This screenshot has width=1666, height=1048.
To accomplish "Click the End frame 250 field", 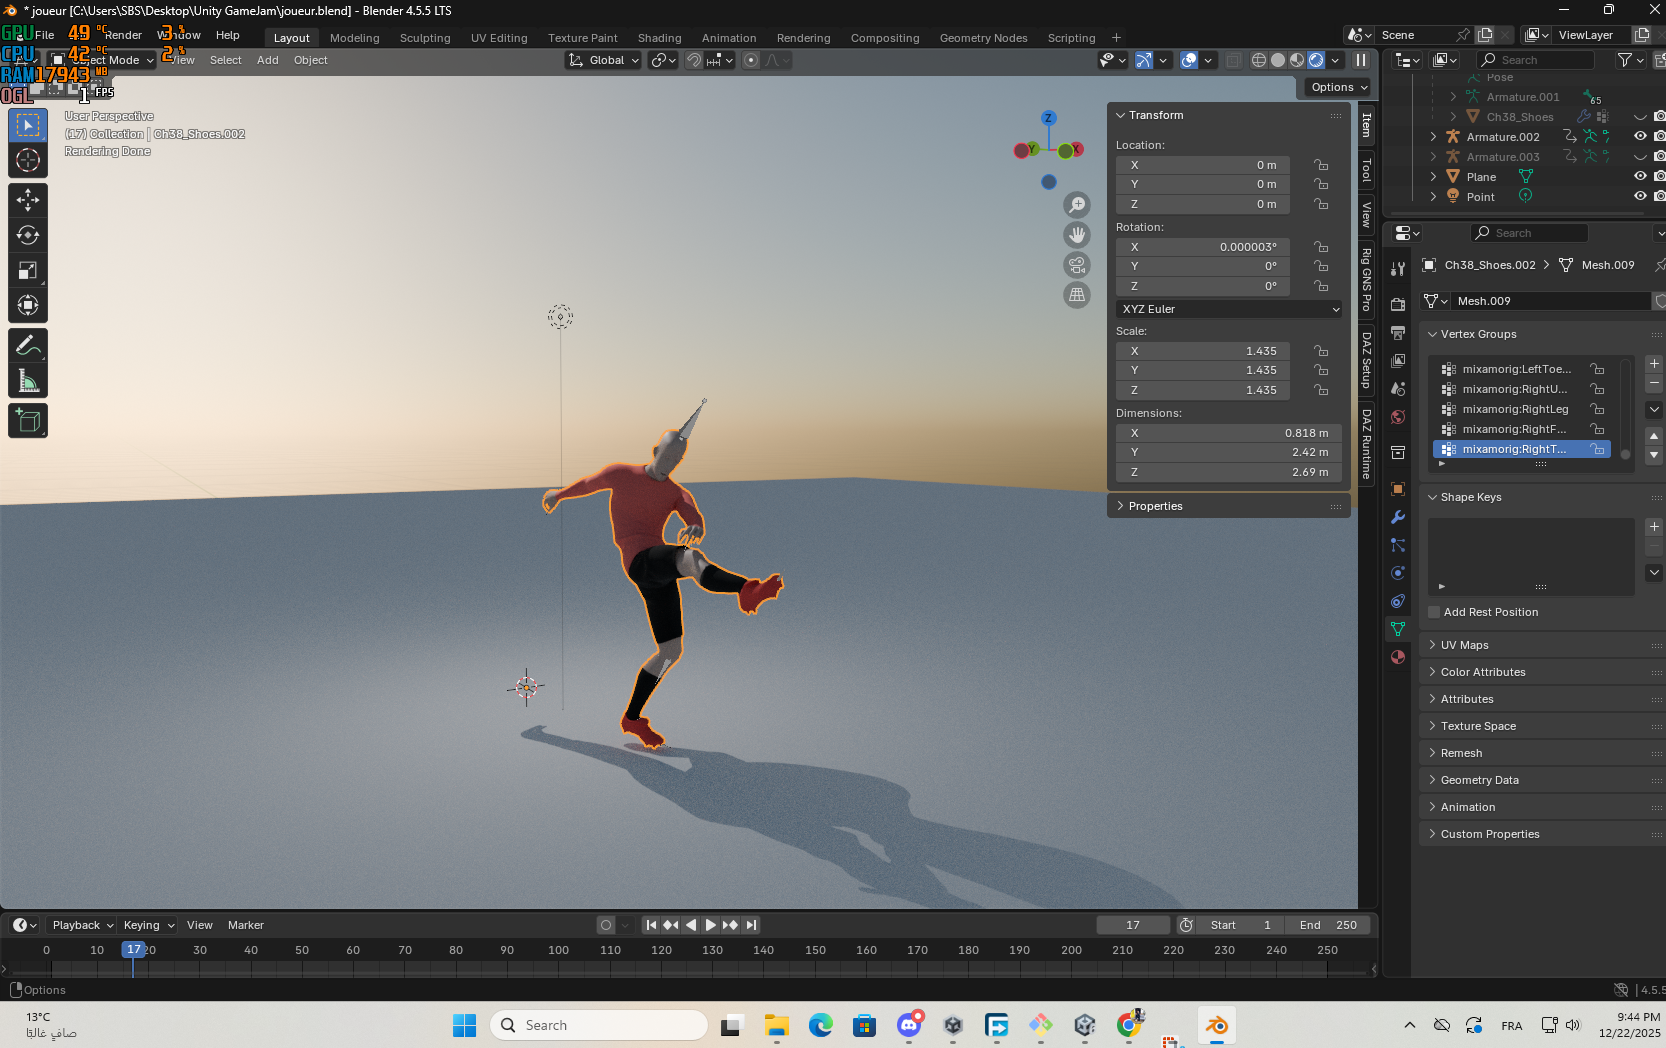I will (1328, 925).
